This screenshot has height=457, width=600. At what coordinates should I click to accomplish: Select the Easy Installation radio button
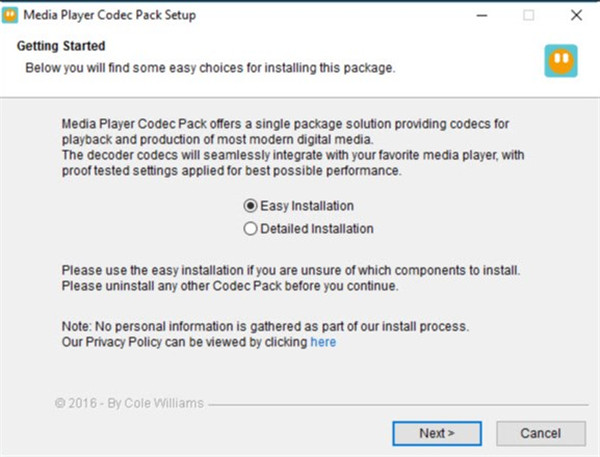pyautogui.click(x=250, y=206)
